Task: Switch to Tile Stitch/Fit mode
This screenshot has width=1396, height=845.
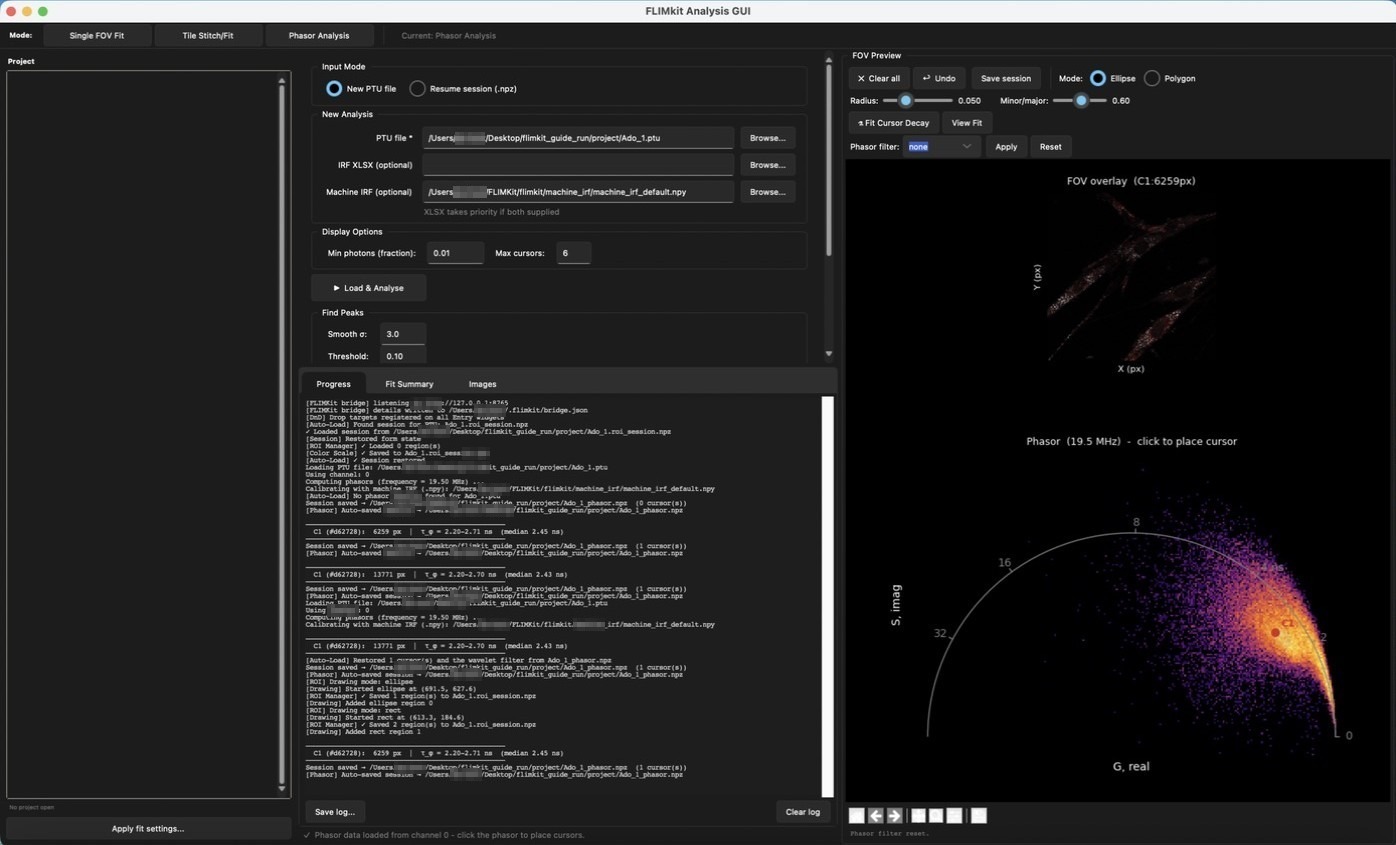Action: (208, 36)
